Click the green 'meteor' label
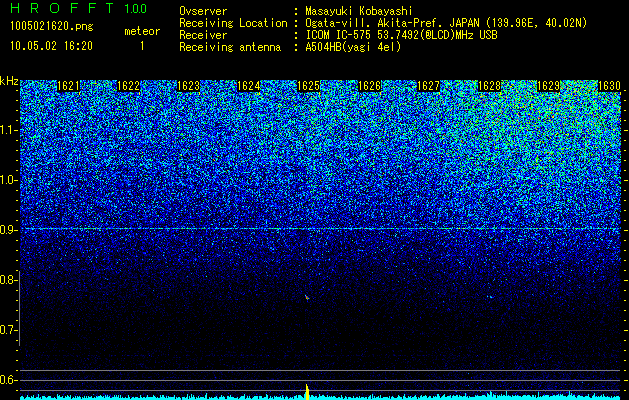The width and height of the screenshot is (629, 400). click(142, 31)
